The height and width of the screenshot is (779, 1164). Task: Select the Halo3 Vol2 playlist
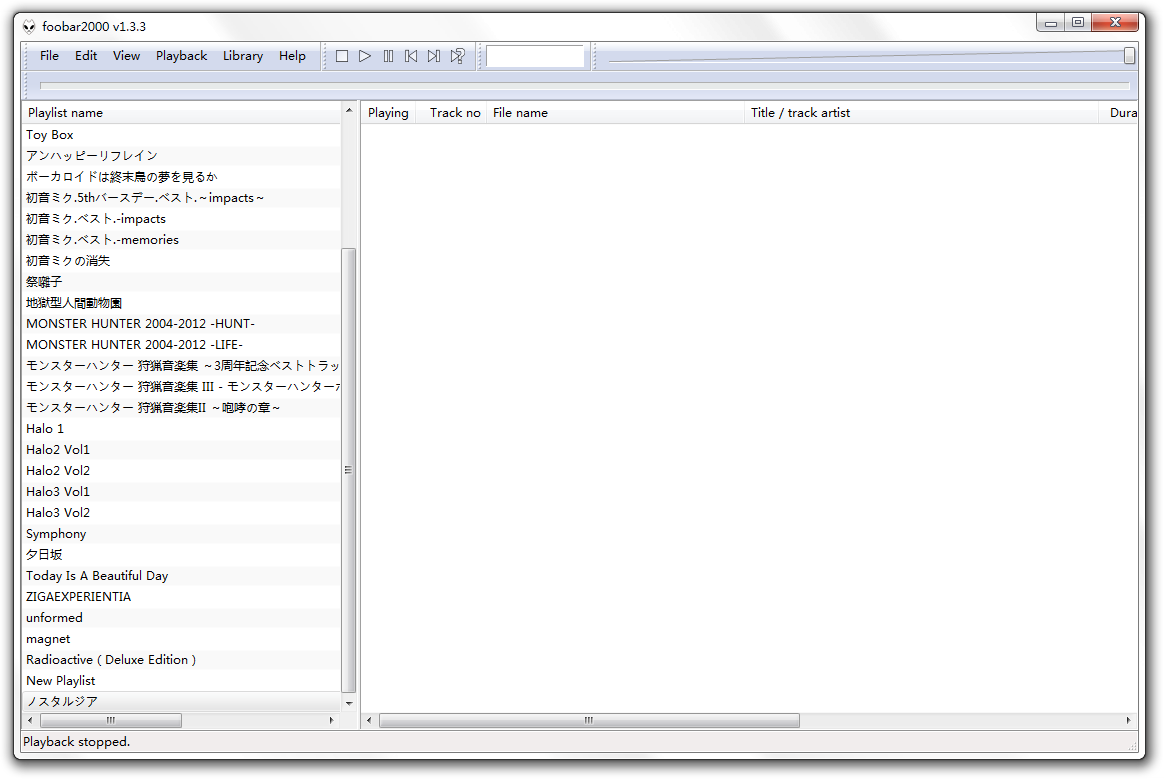(182, 512)
